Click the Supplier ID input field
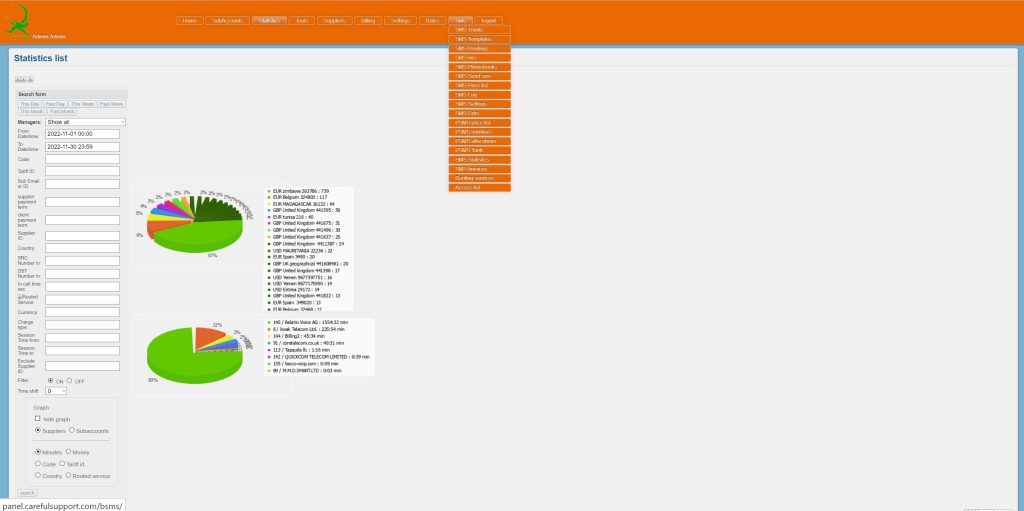 (x=82, y=235)
